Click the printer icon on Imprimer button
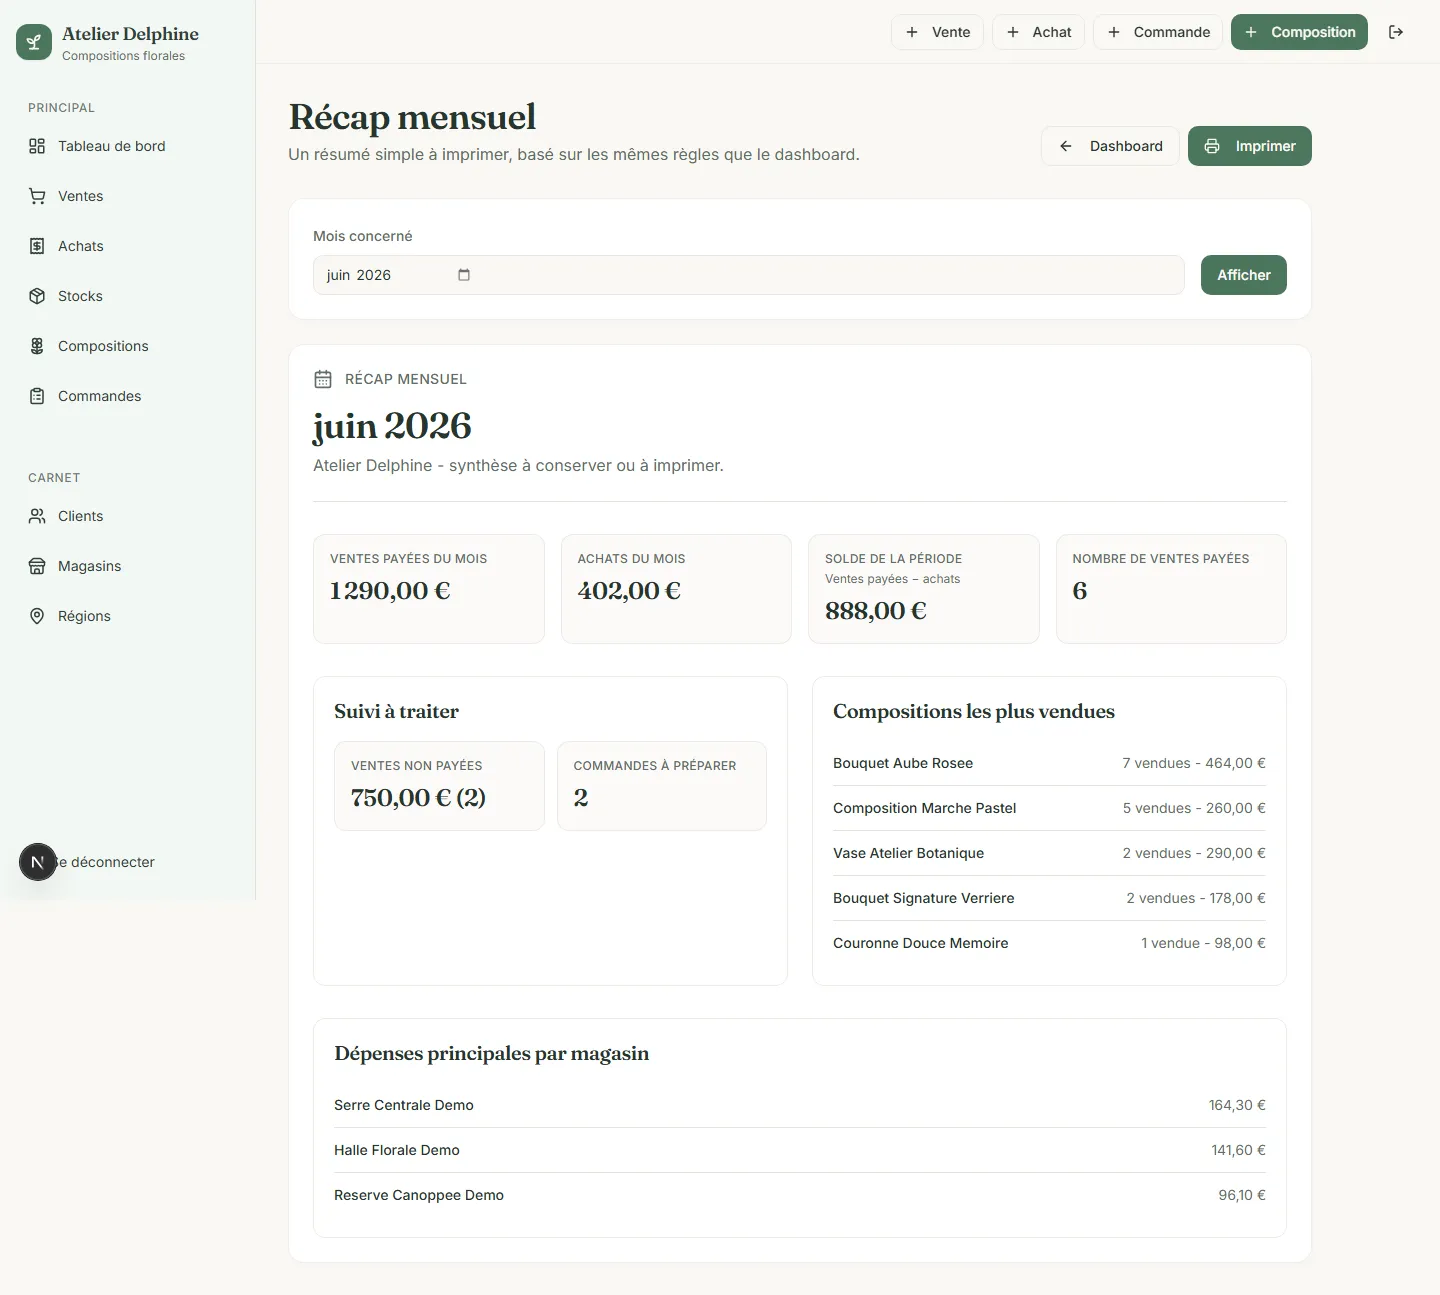 tap(1212, 146)
